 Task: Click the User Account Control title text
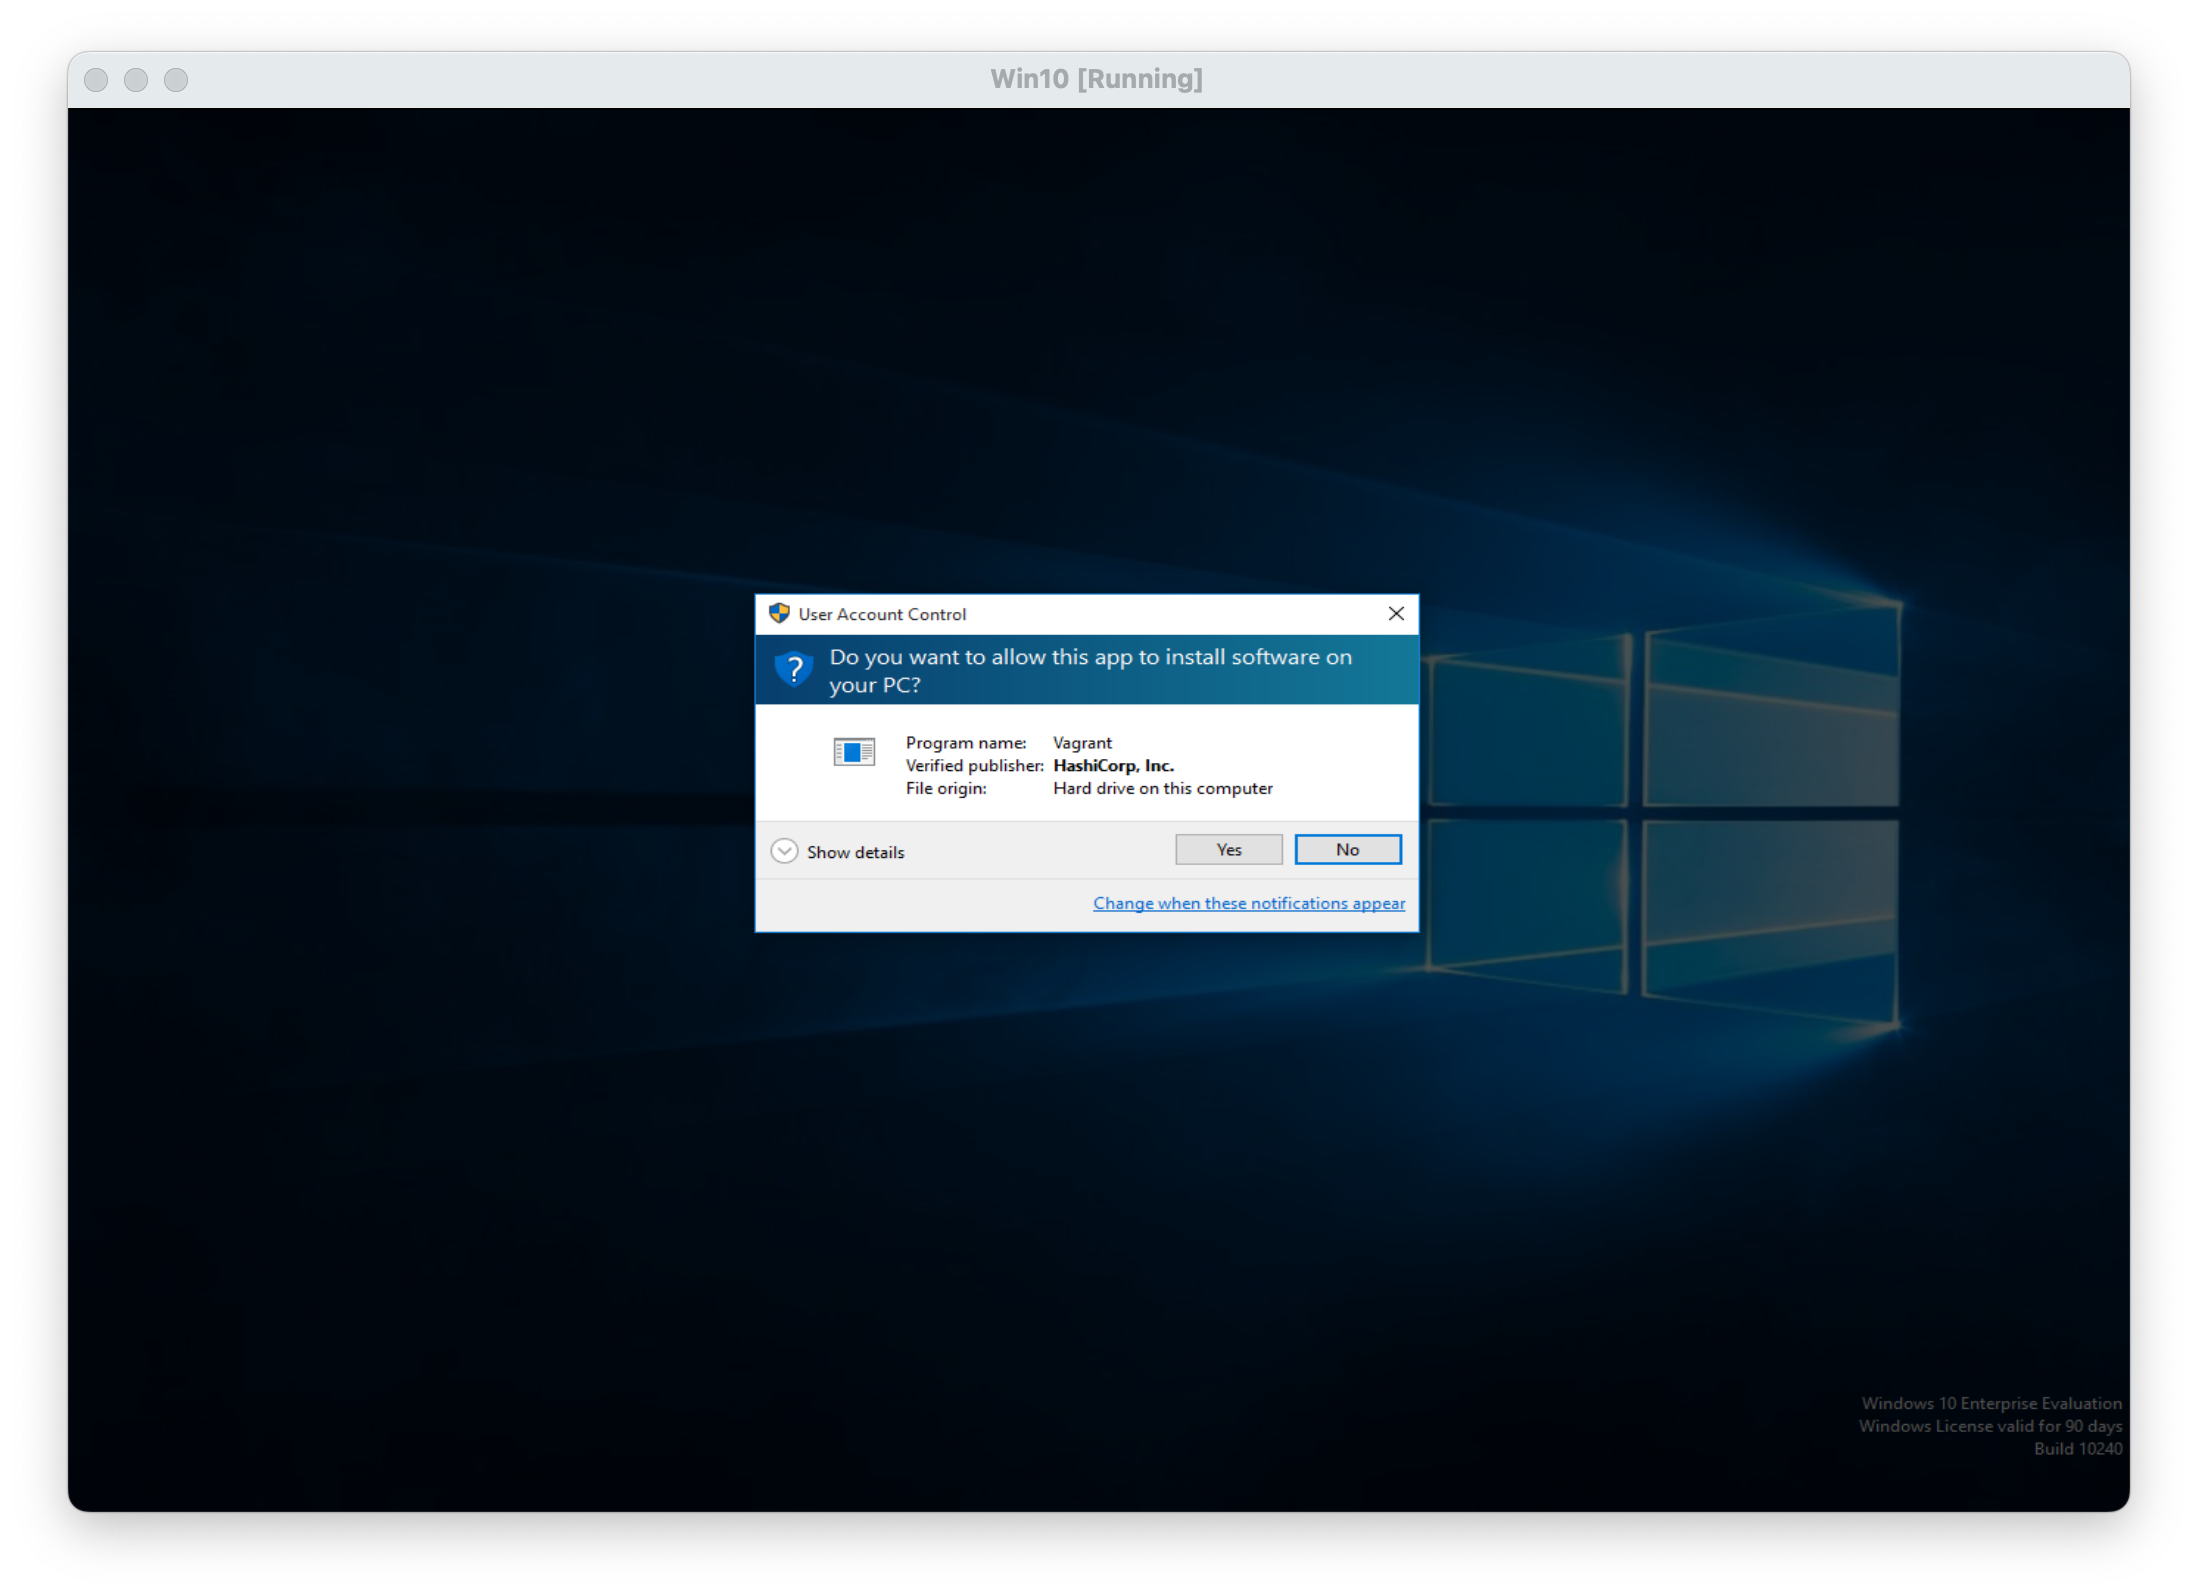[882, 614]
